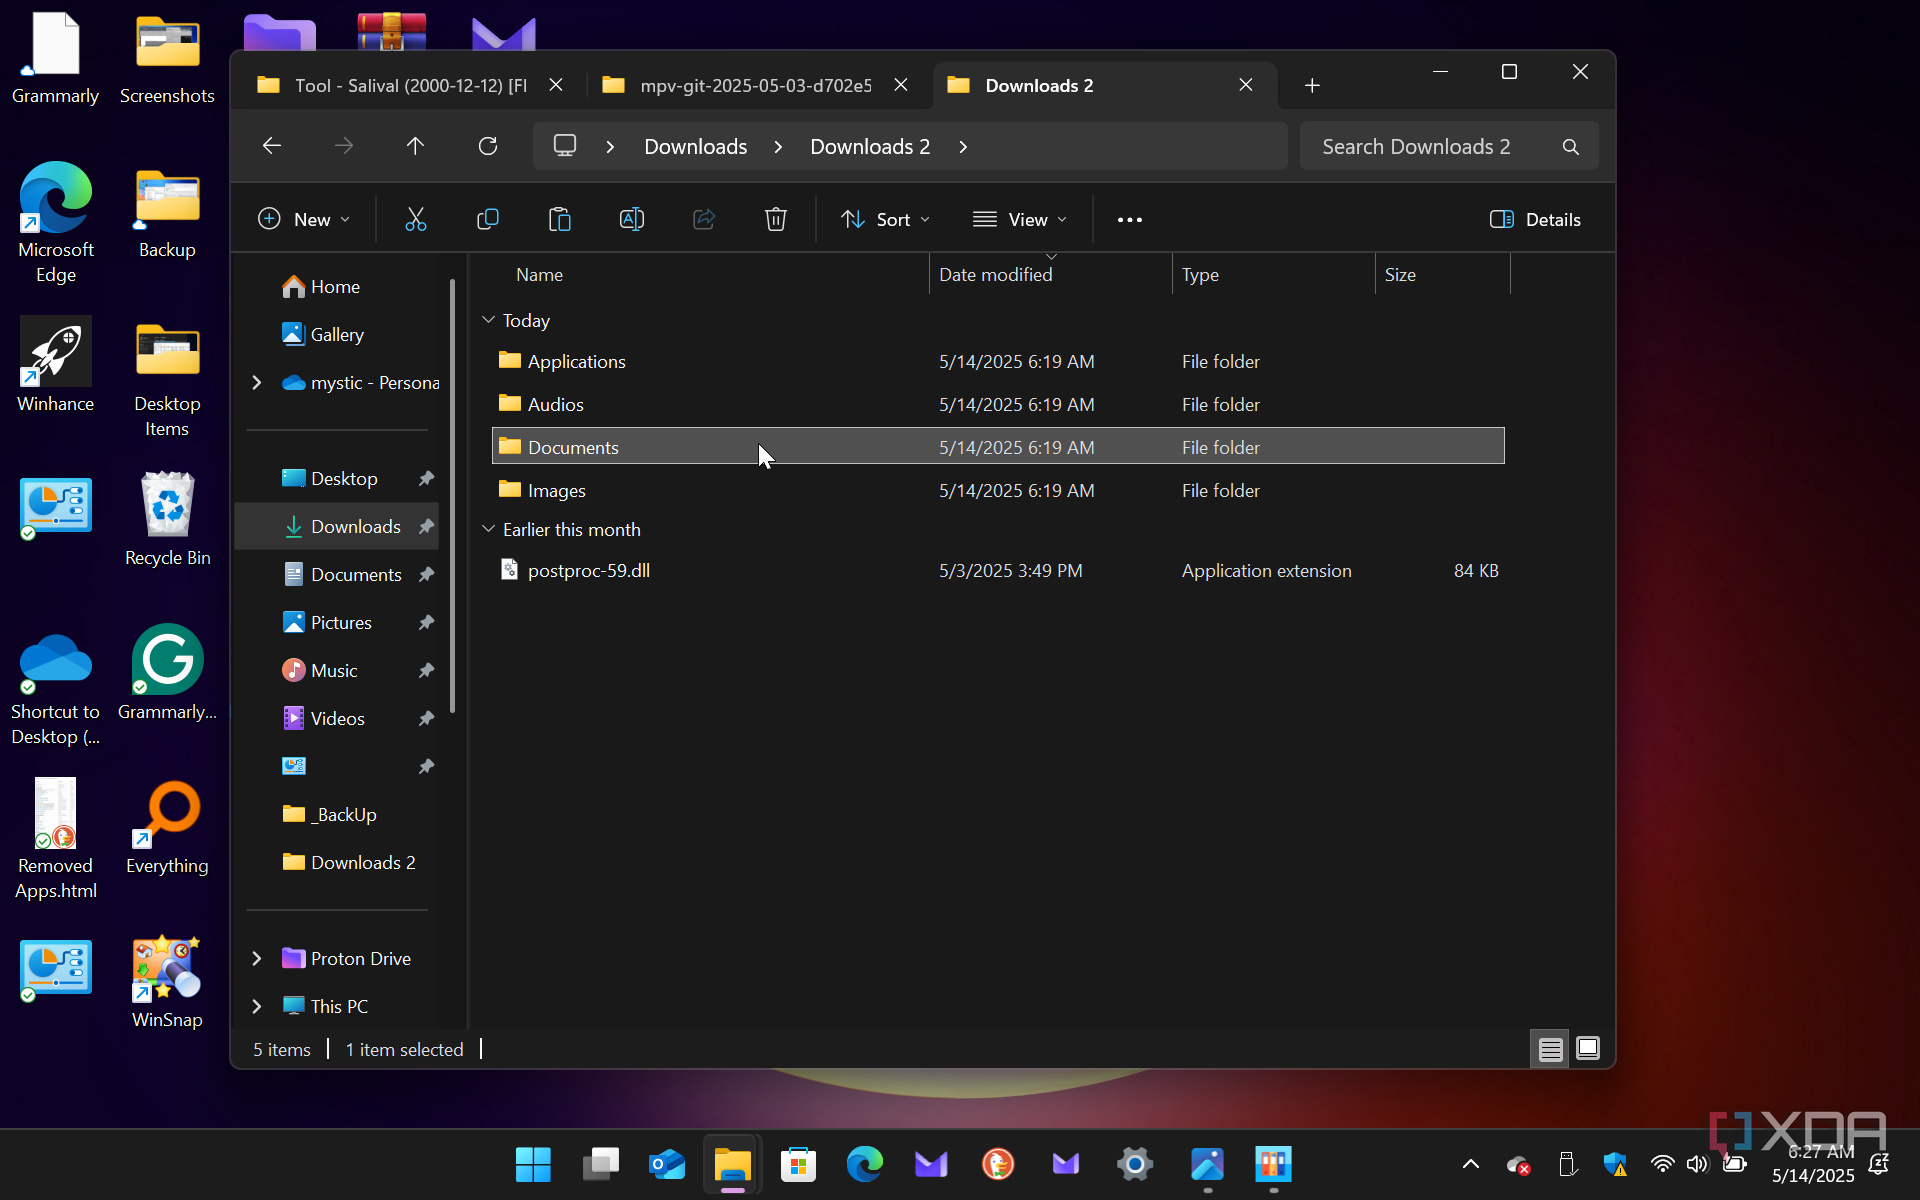Switch to the mpv-git-2025-05-03 tab
The height and width of the screenshot is (1200, 1920).
tap(755, 85)
